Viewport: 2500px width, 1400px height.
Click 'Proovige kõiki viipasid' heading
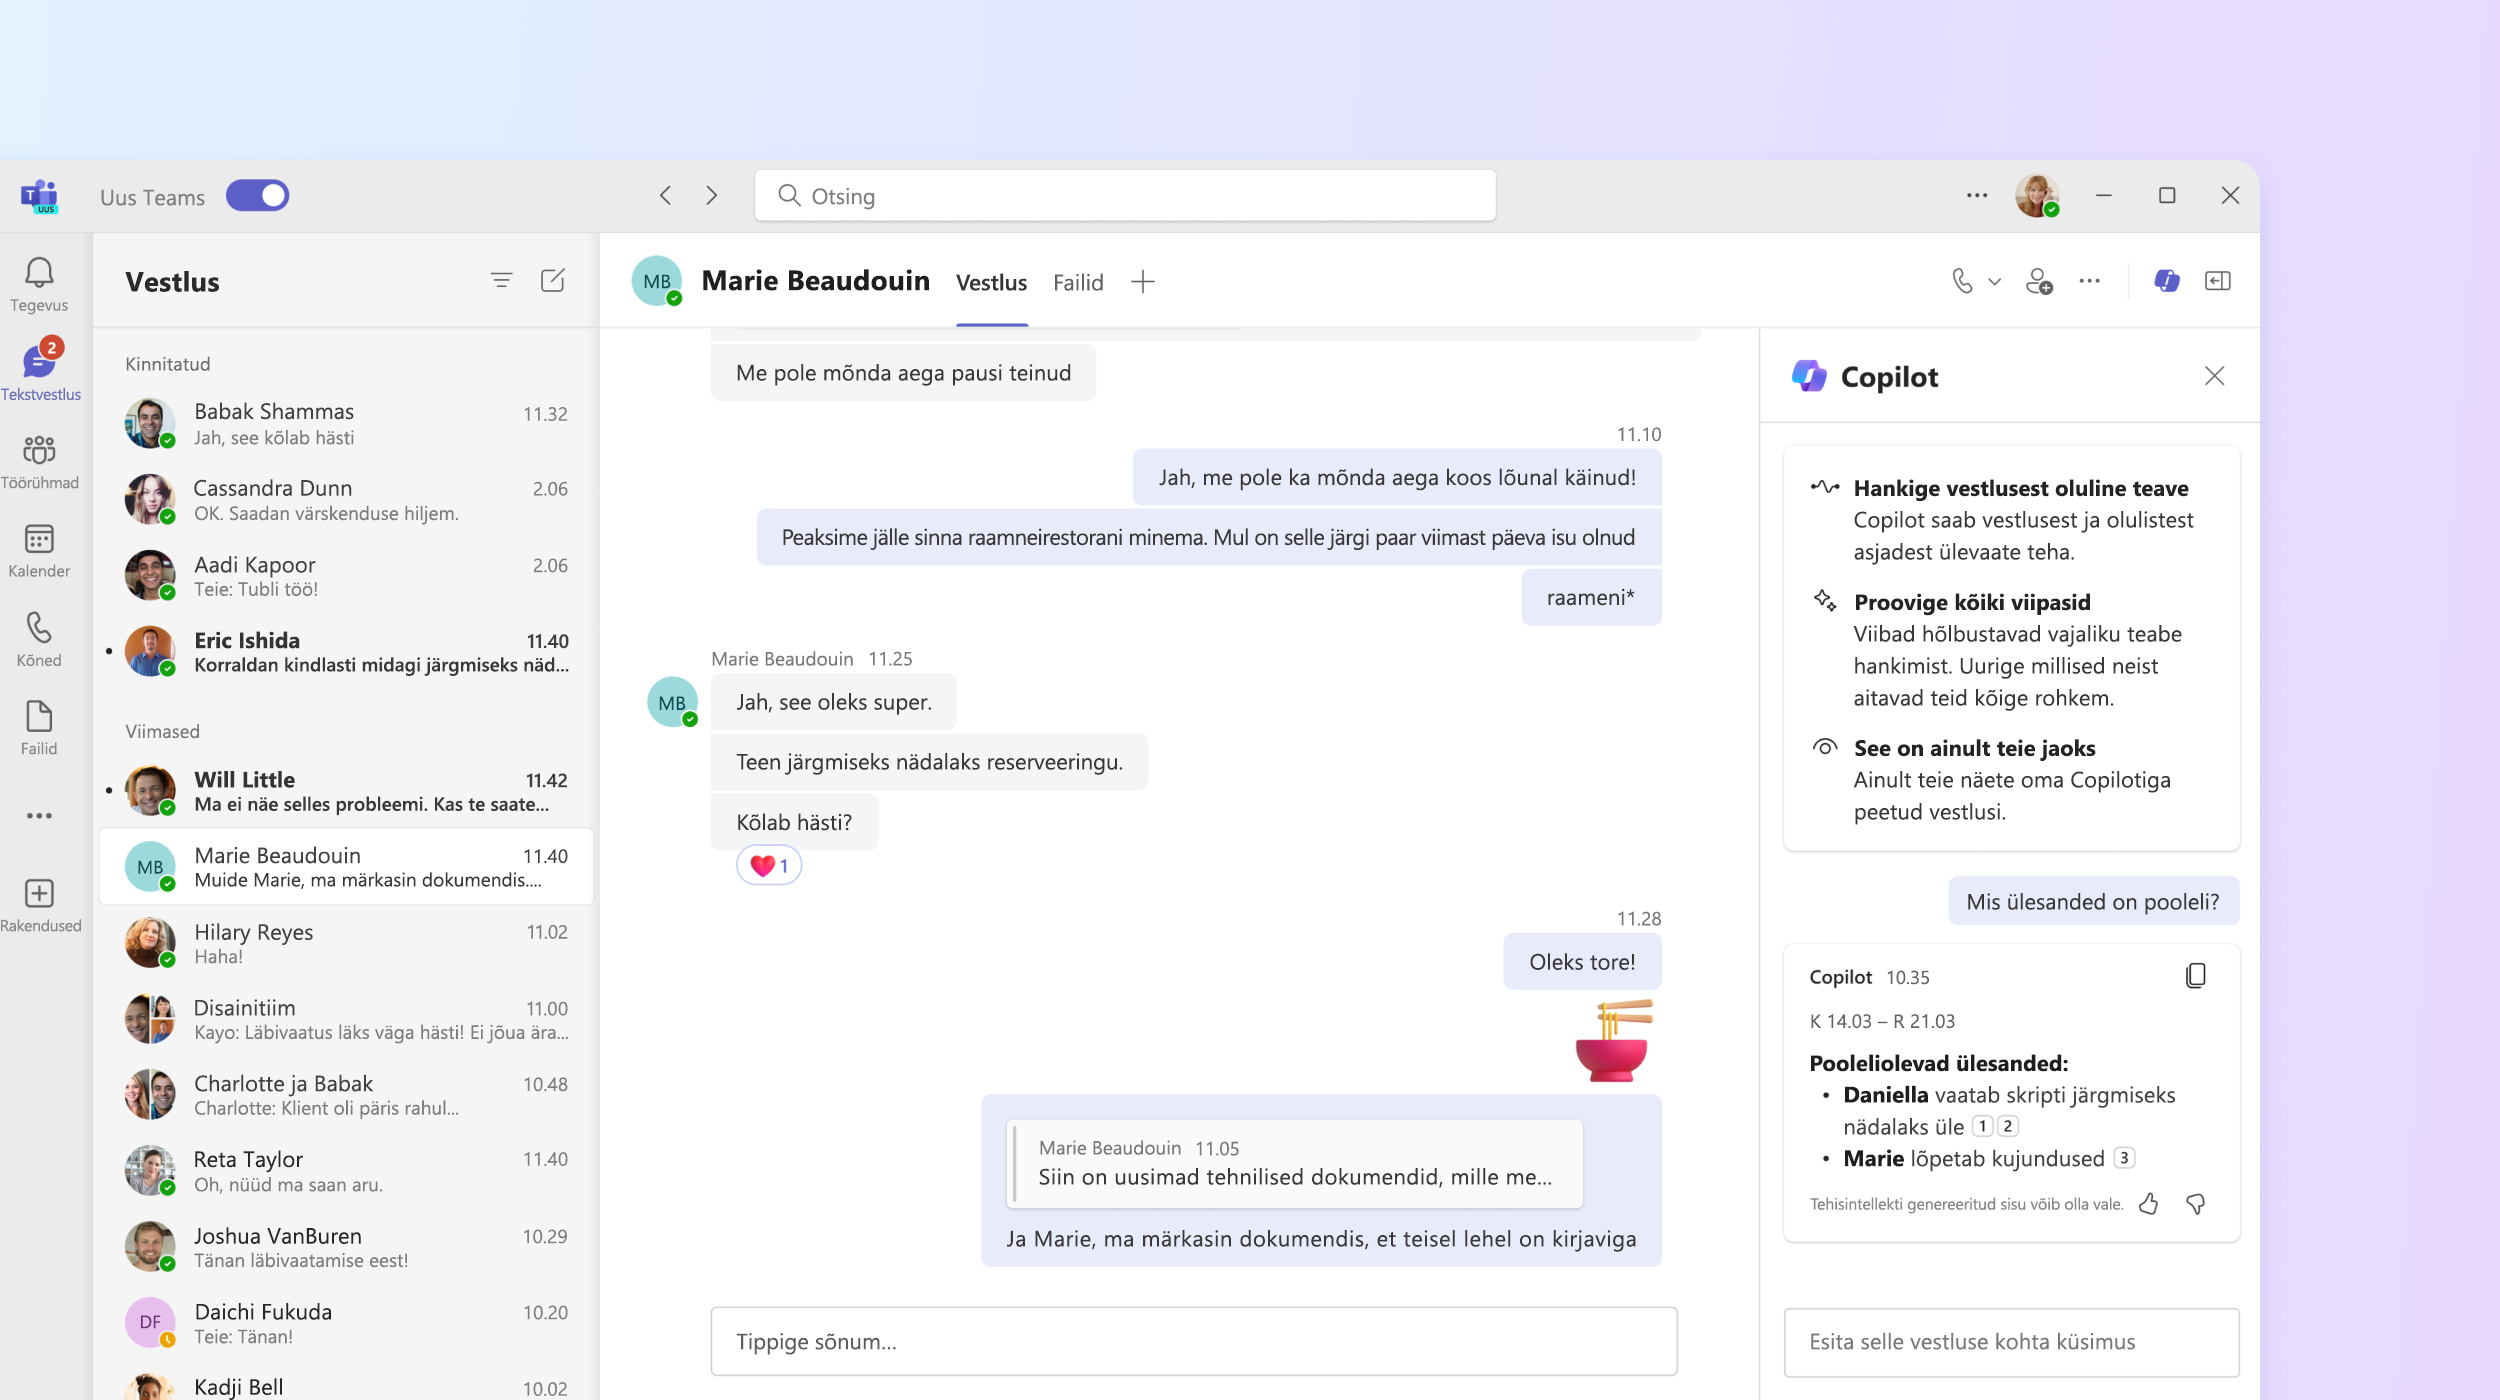1972,602
